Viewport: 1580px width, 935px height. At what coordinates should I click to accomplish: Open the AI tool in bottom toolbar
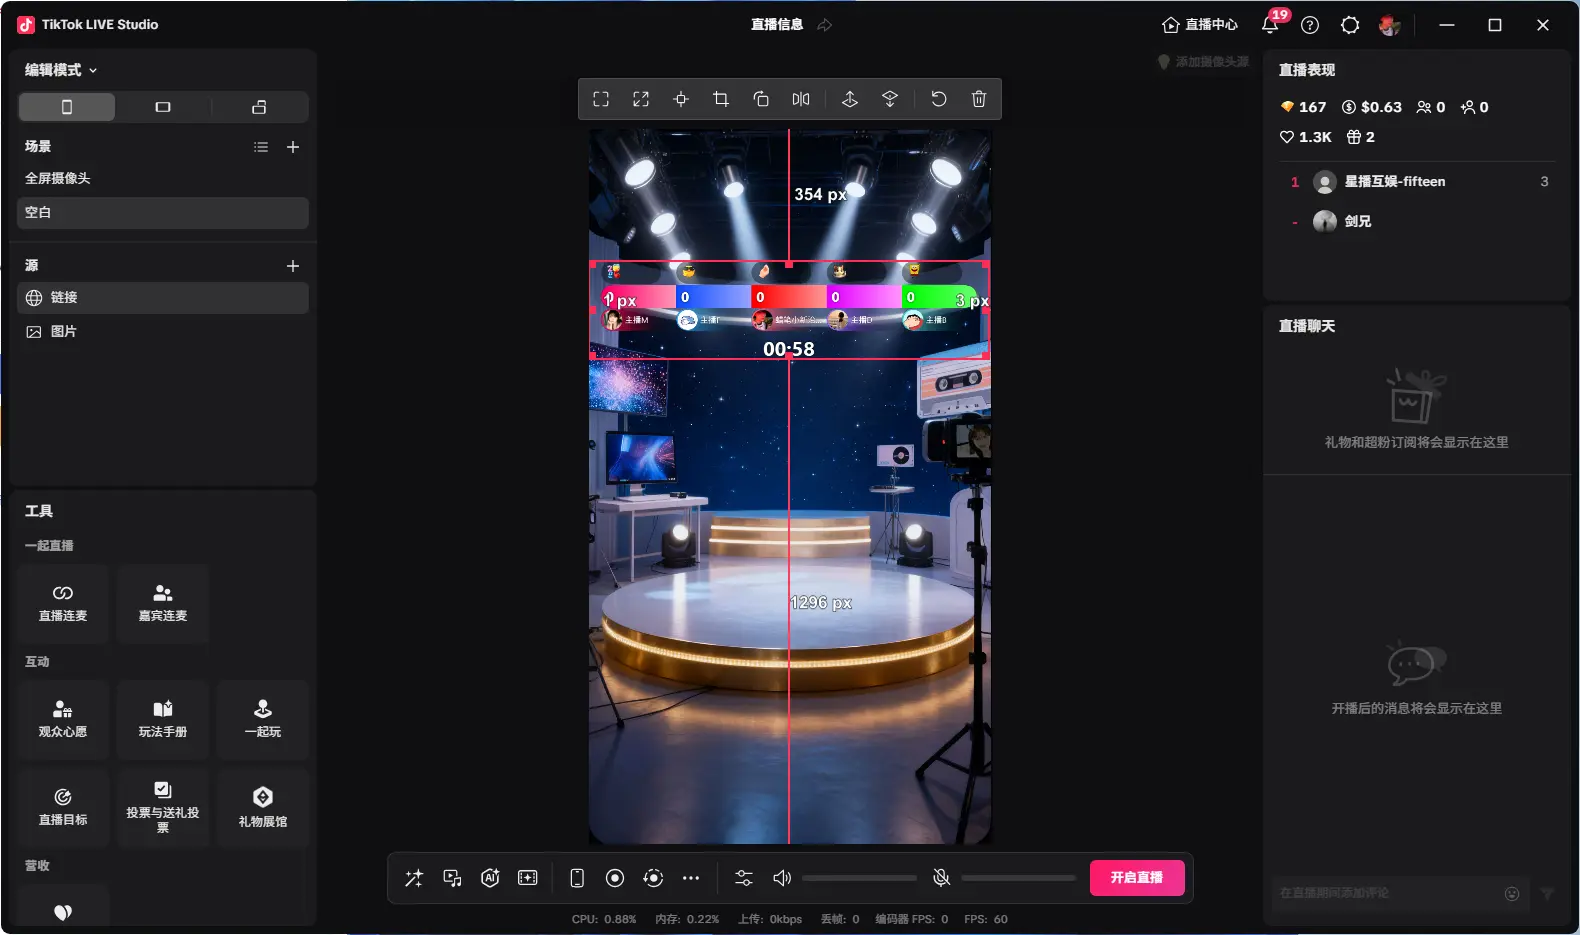[490, 878]
